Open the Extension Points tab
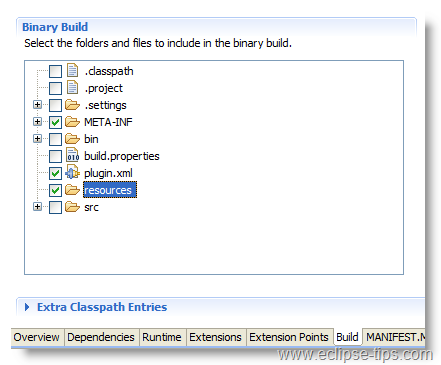This screenshot has width=441, height=365. click(x=289, y=337)
